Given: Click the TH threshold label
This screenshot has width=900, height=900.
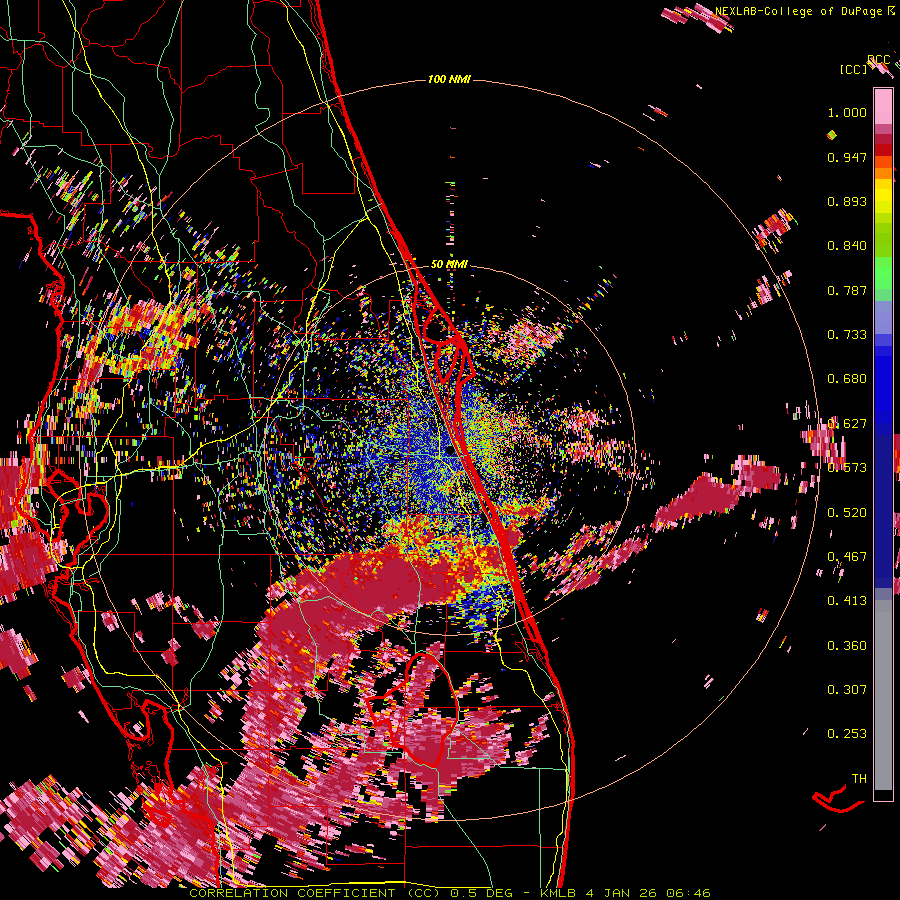Looking at the screenshot, I should click(x=859, y=779).
